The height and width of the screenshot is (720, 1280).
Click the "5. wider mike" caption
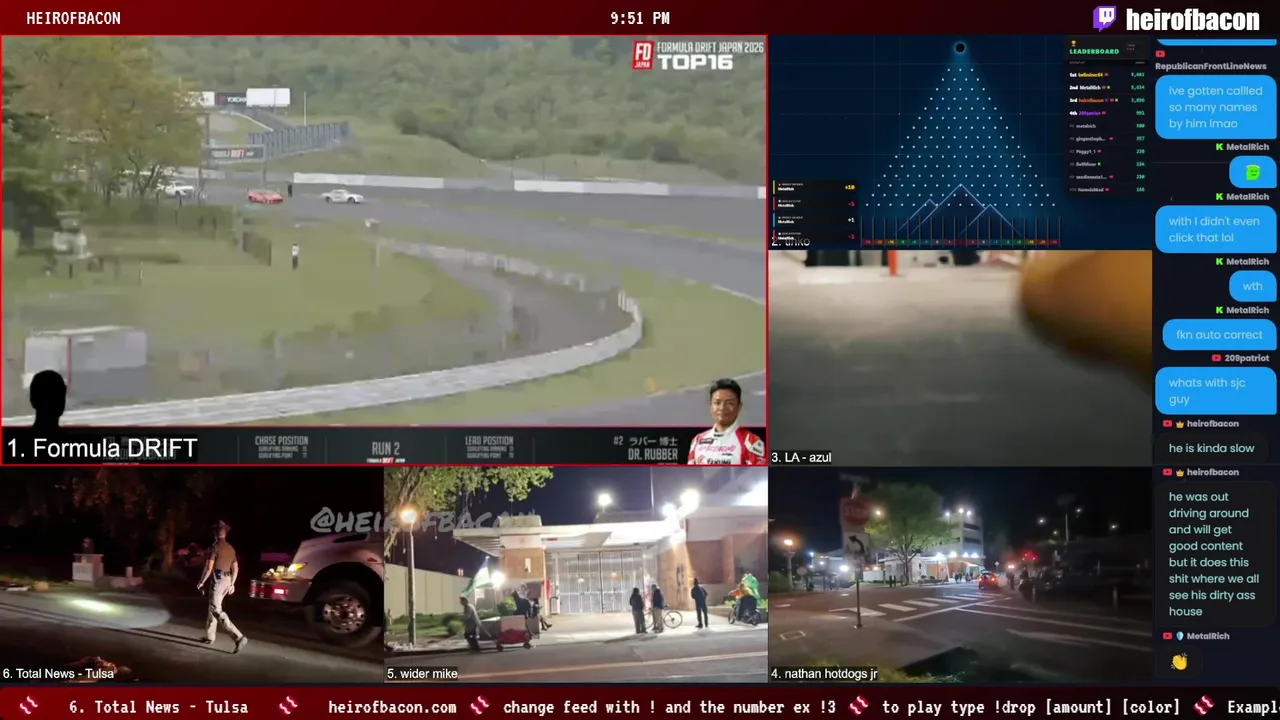[422, 674]
